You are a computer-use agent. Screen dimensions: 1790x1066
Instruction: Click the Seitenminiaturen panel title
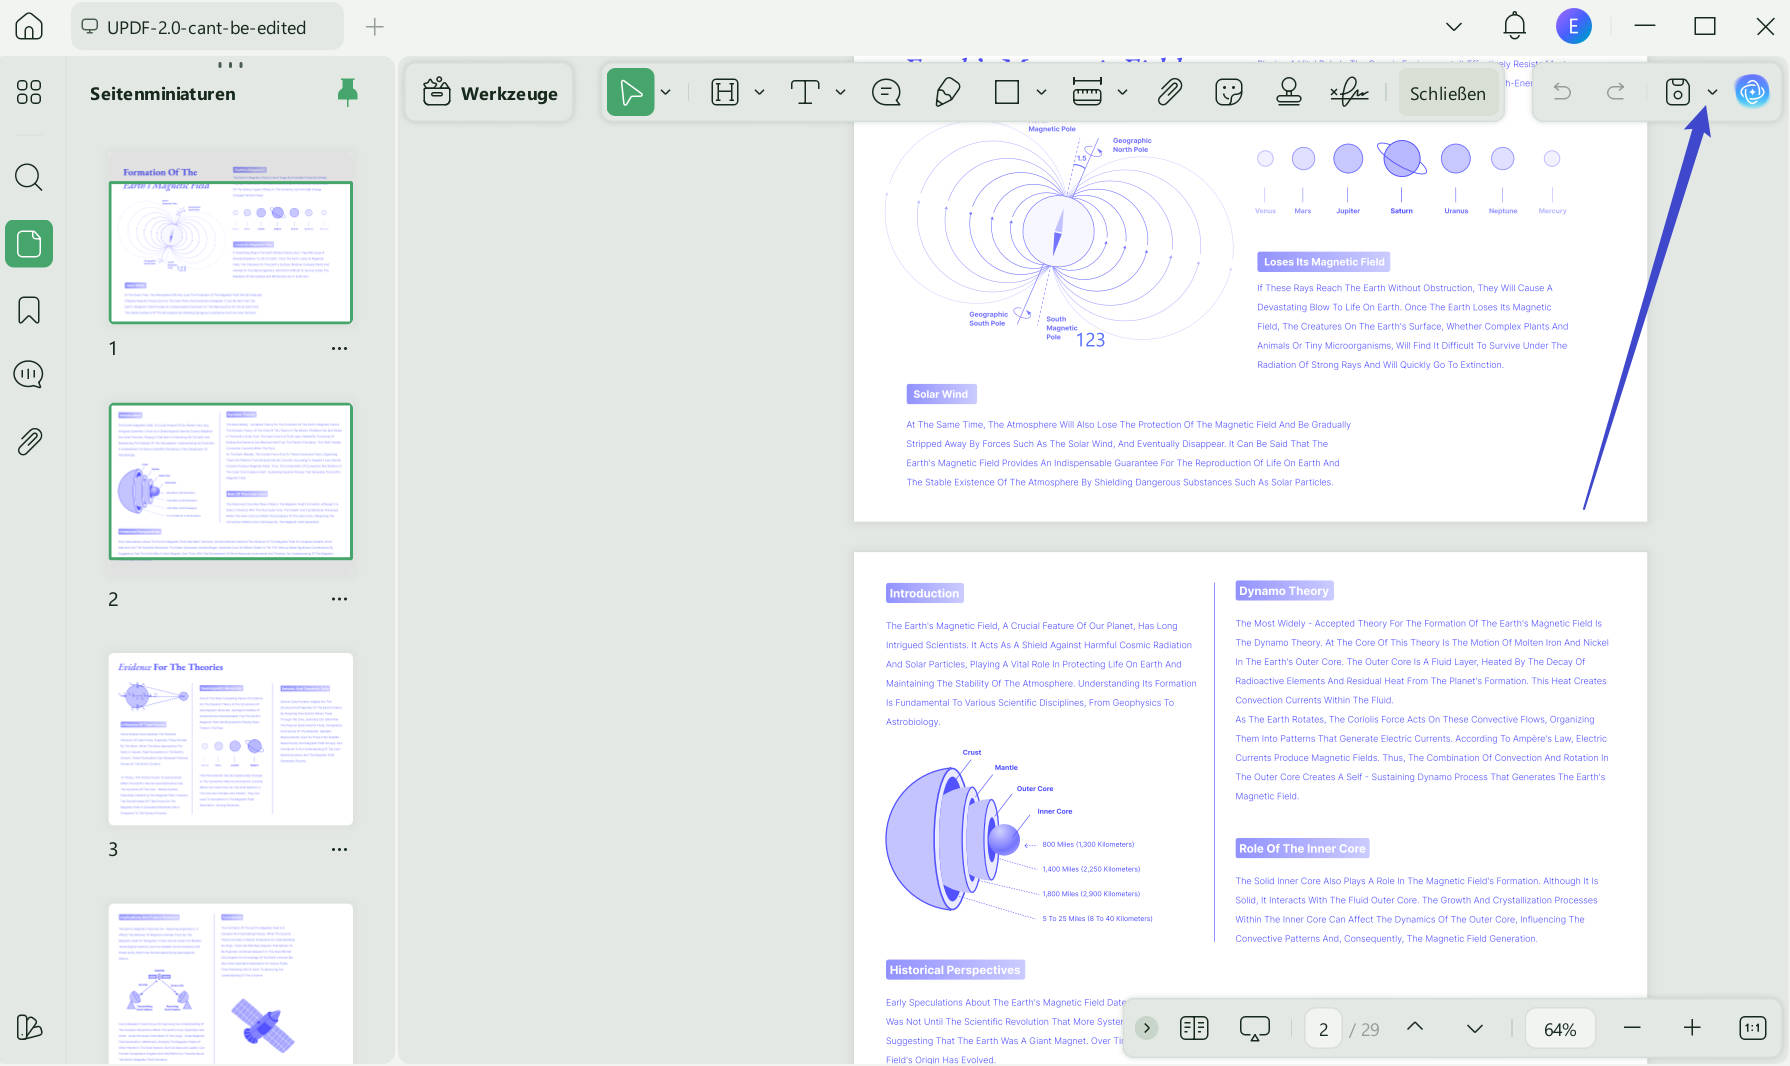163,94
